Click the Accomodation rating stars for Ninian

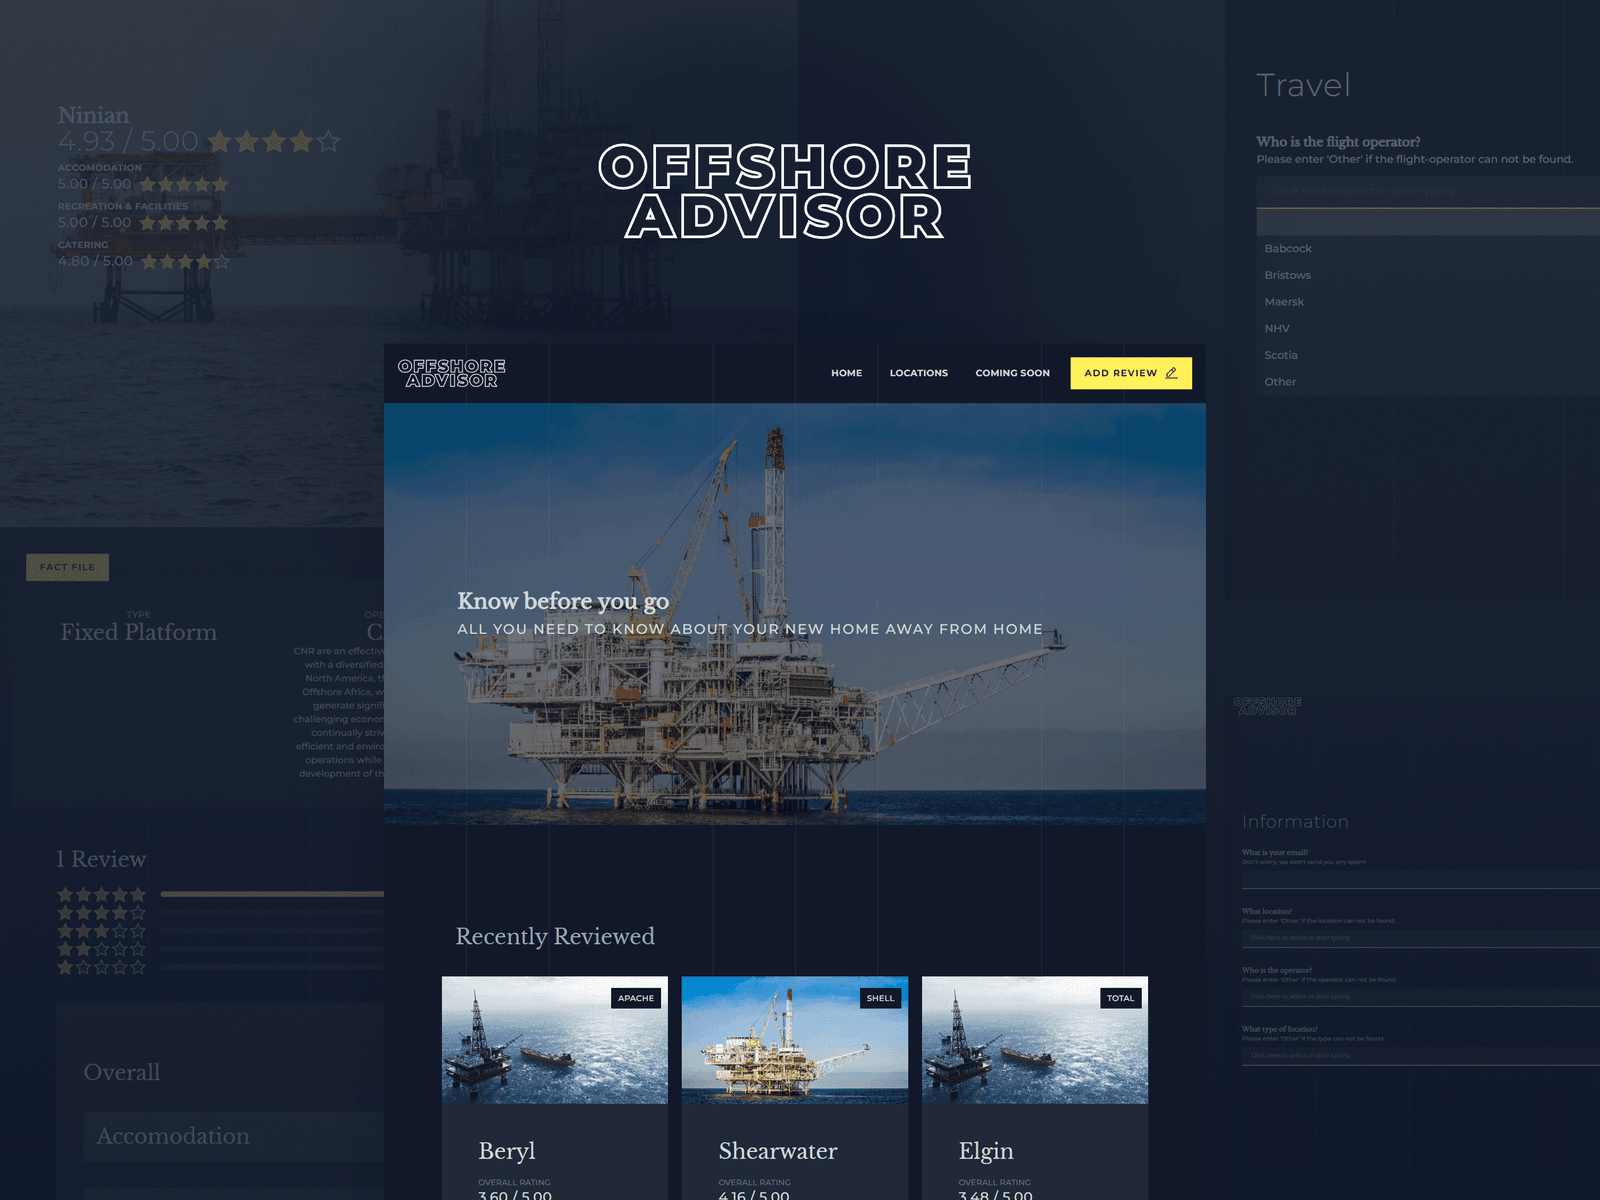[x=184, y=184]
